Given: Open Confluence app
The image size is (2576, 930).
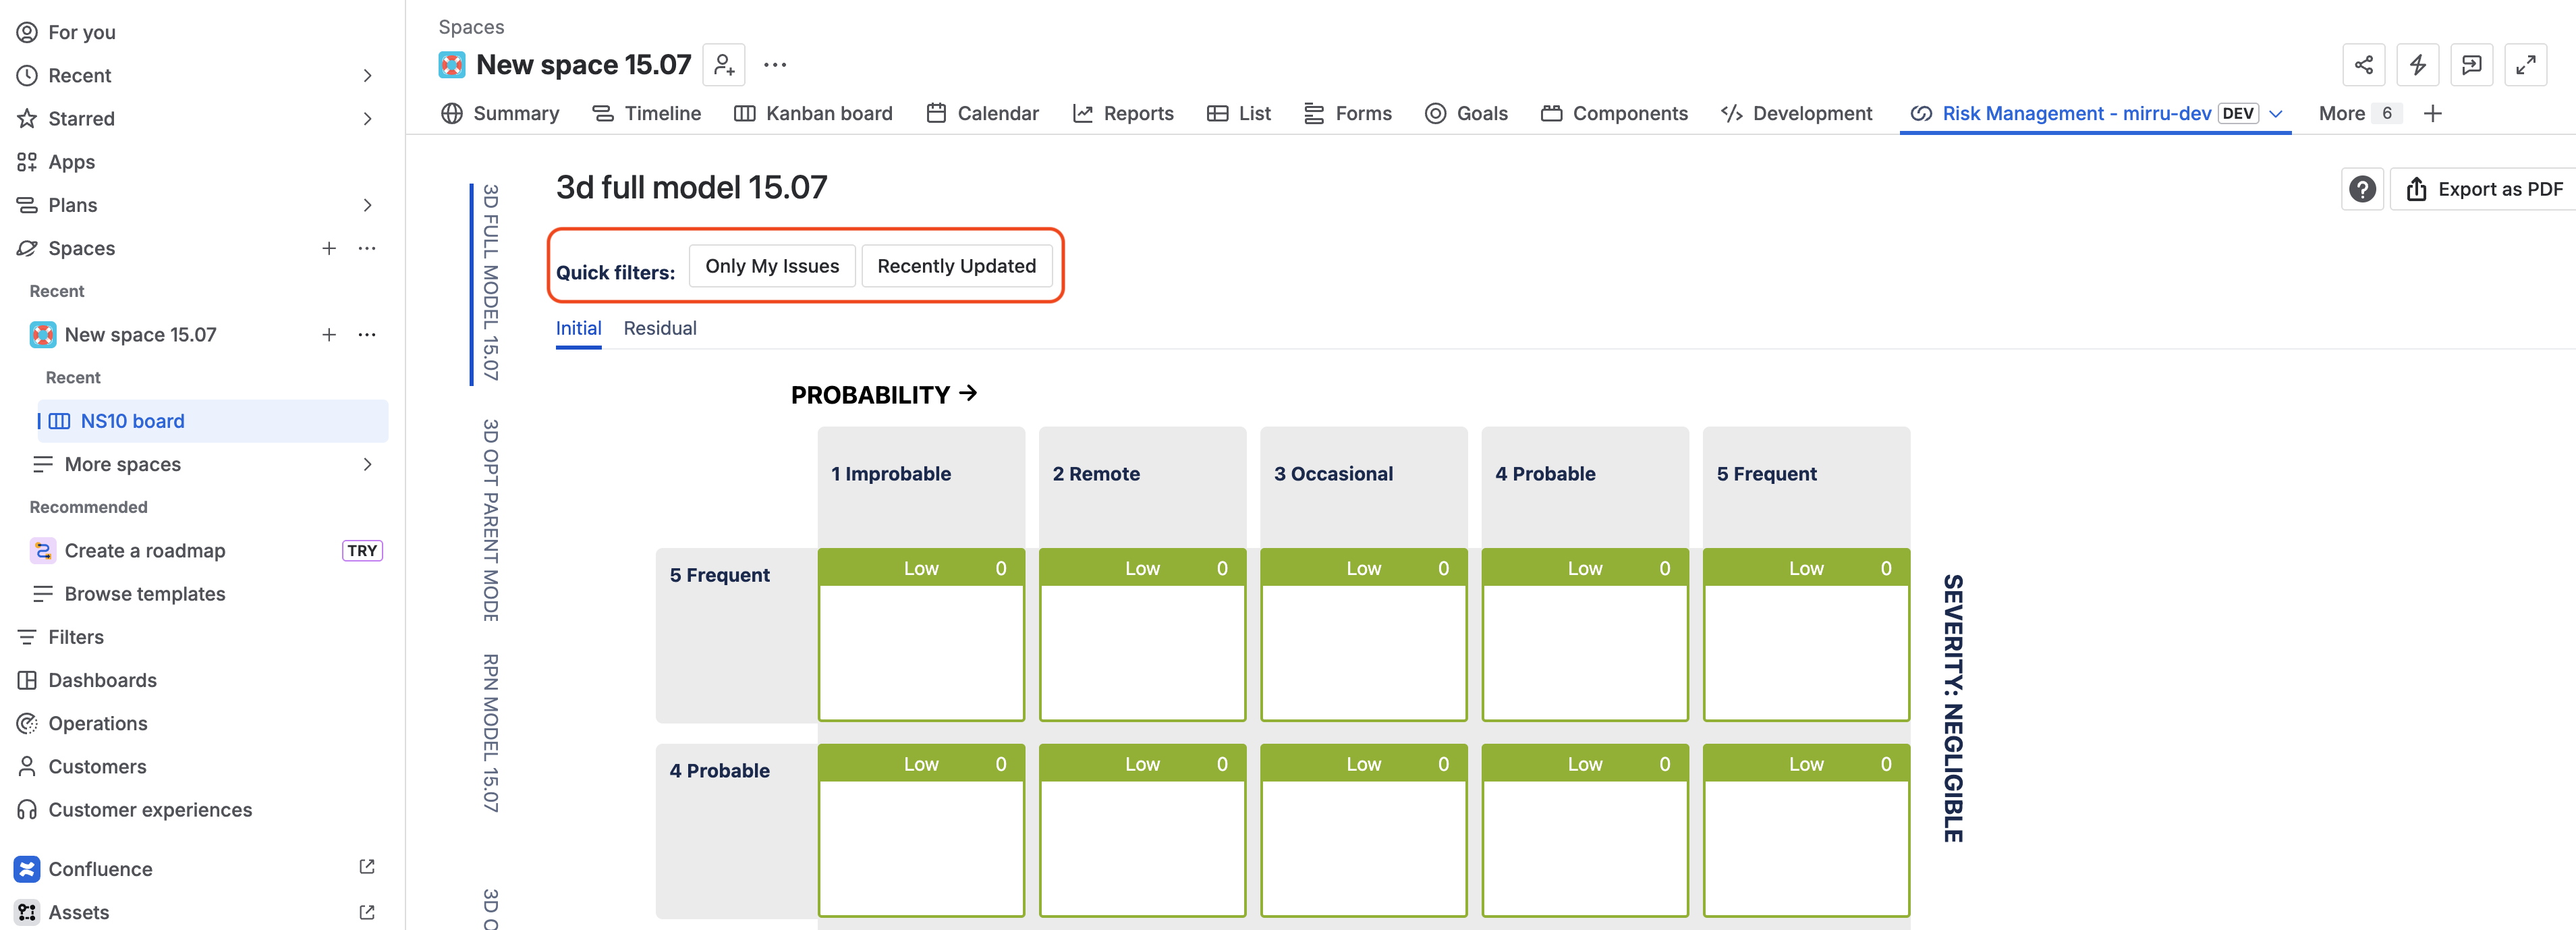Looking at the screenshot, I should click(100, 869).
